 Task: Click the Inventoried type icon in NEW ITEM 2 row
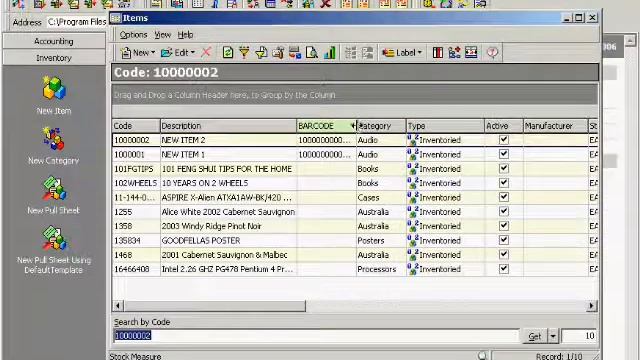click(413, 140)
